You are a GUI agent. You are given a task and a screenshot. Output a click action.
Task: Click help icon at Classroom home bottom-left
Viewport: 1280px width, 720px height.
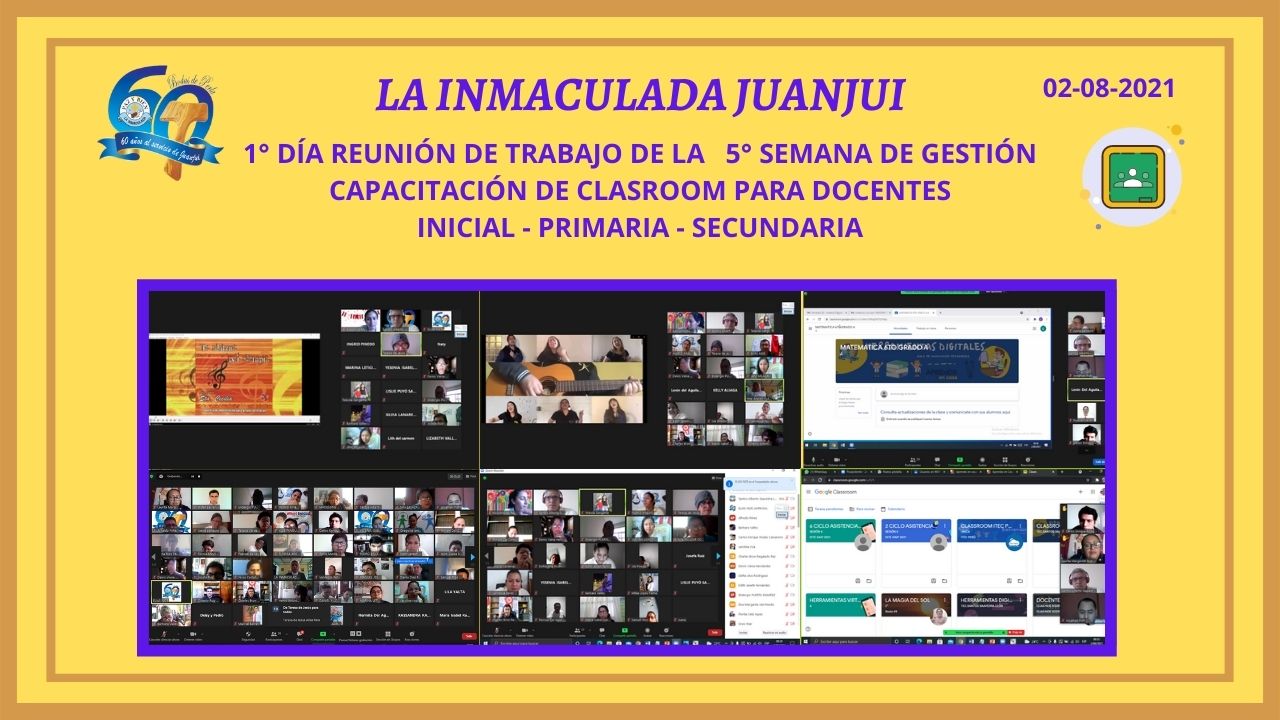[x=808, y=629]
